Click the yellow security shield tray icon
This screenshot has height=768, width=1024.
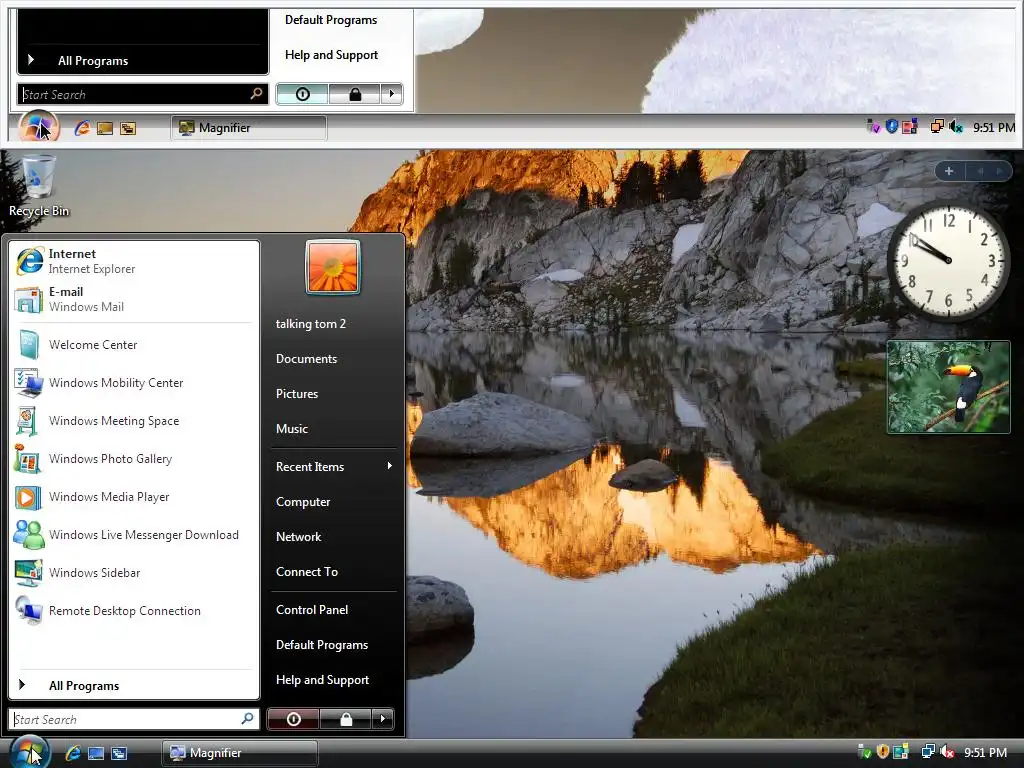coord(883,752)
